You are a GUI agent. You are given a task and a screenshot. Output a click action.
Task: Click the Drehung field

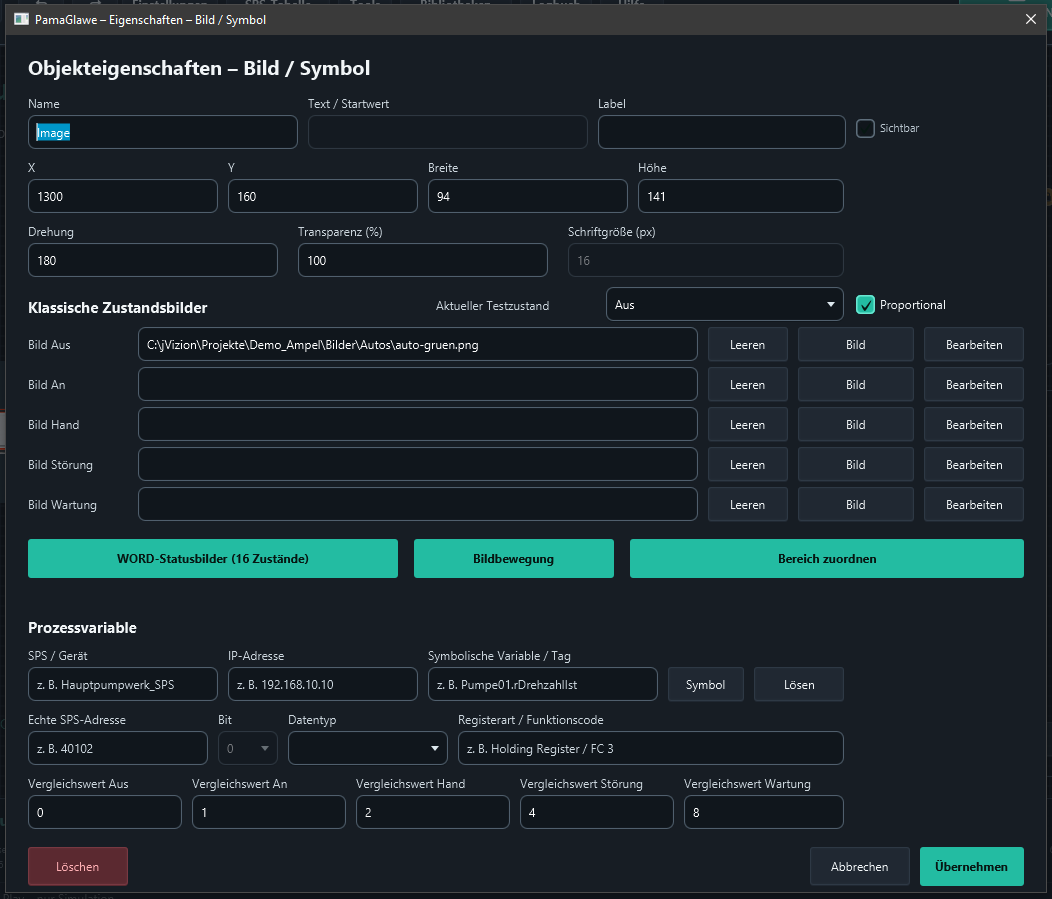pyautogui.click(x=153, y=260)
